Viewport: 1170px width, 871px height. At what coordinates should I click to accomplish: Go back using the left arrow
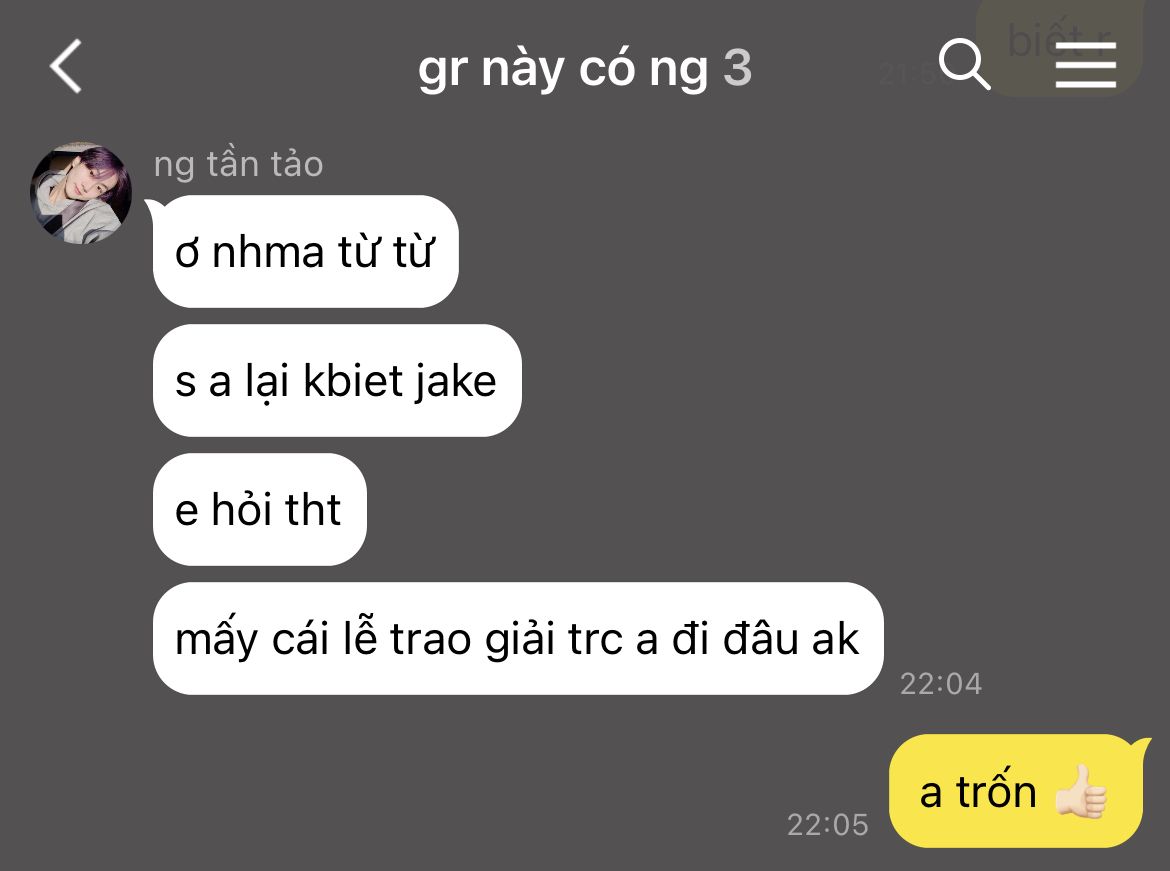tap(66, 66)
